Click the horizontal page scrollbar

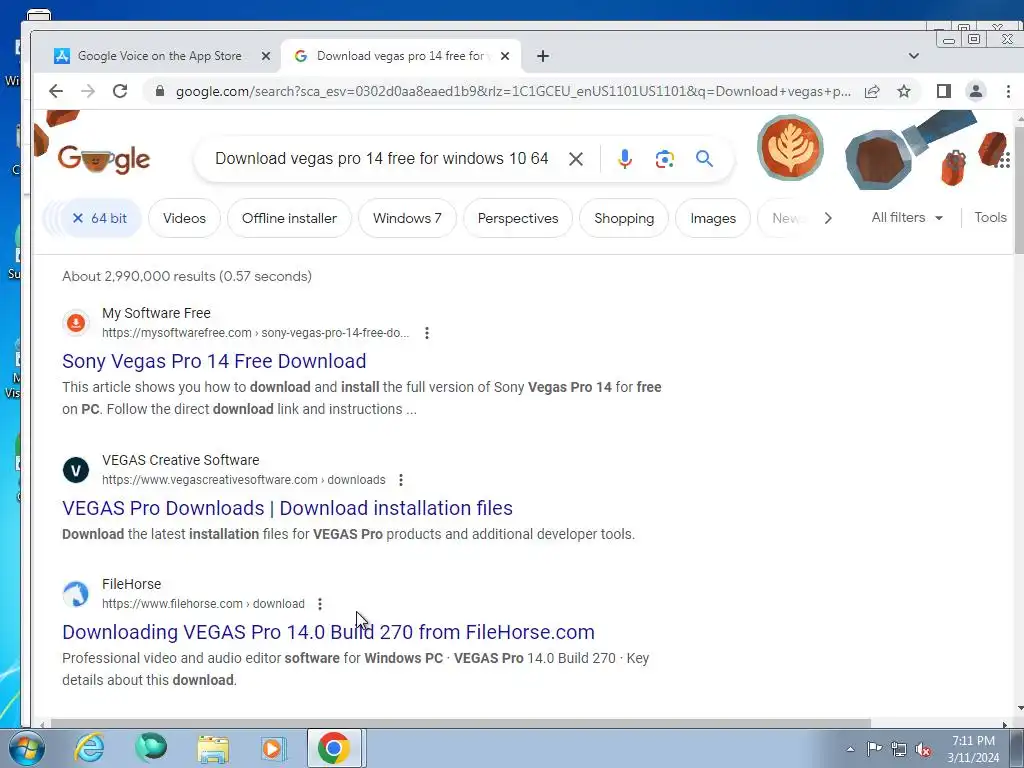[x=460, y=723]
